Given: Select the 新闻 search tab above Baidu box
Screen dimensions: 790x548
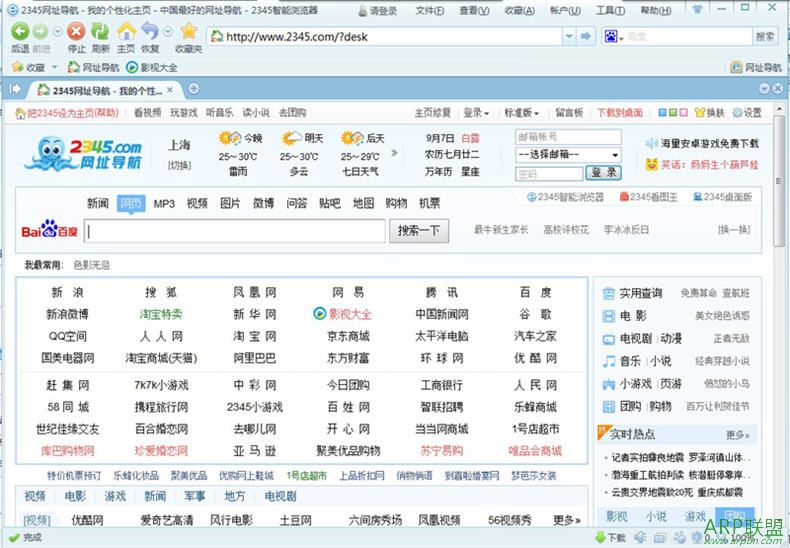Looking at the screenshot, I should tap(98, 203).
